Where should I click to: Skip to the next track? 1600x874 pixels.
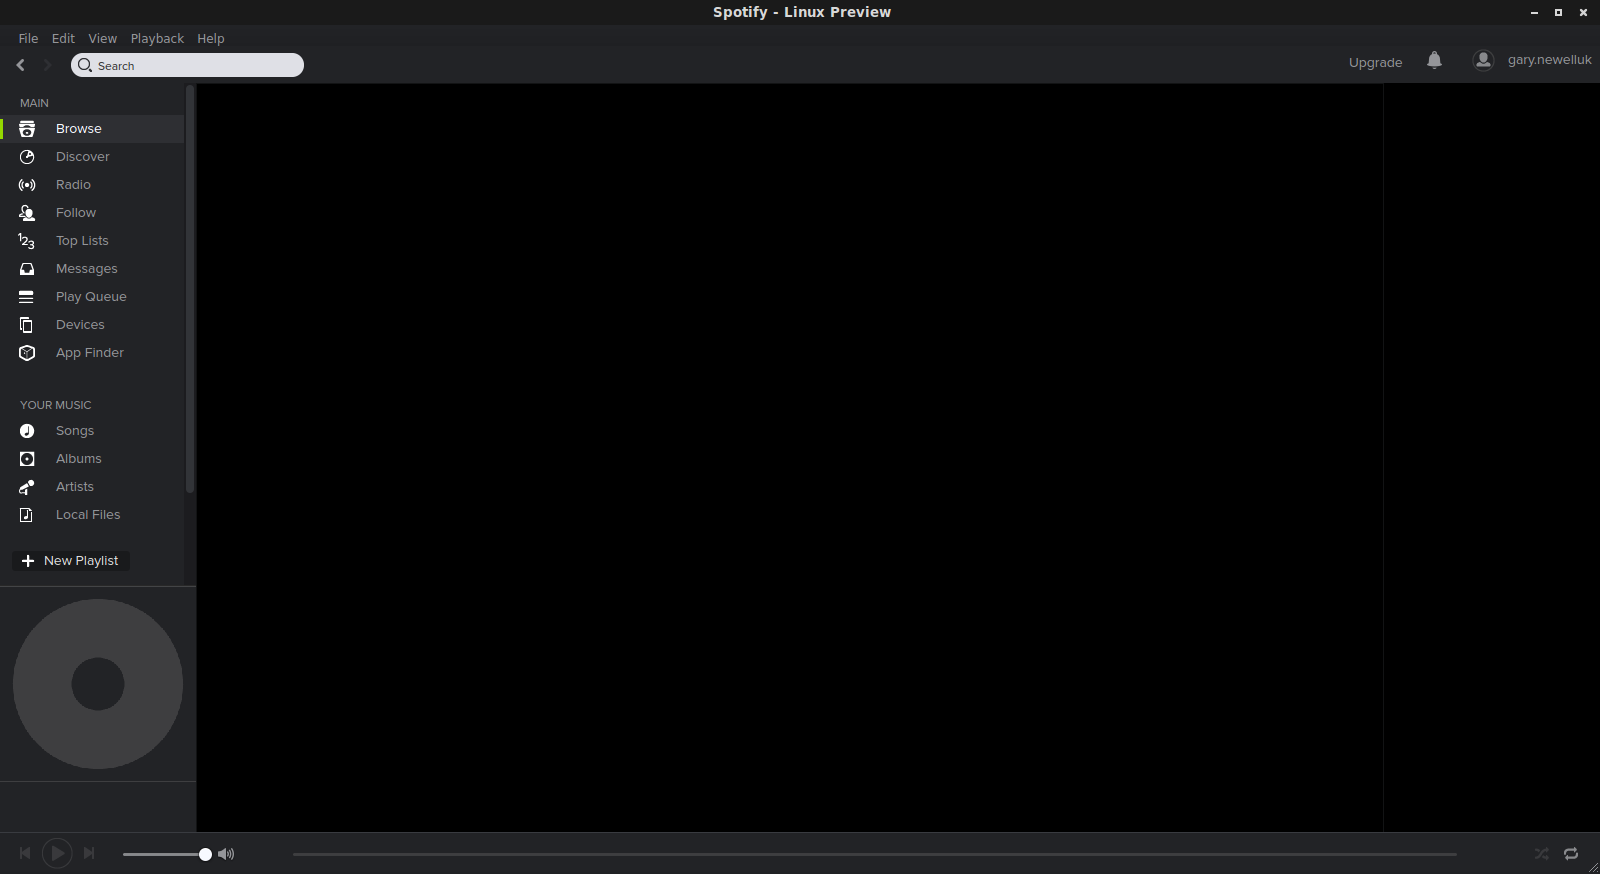point(89,853)
